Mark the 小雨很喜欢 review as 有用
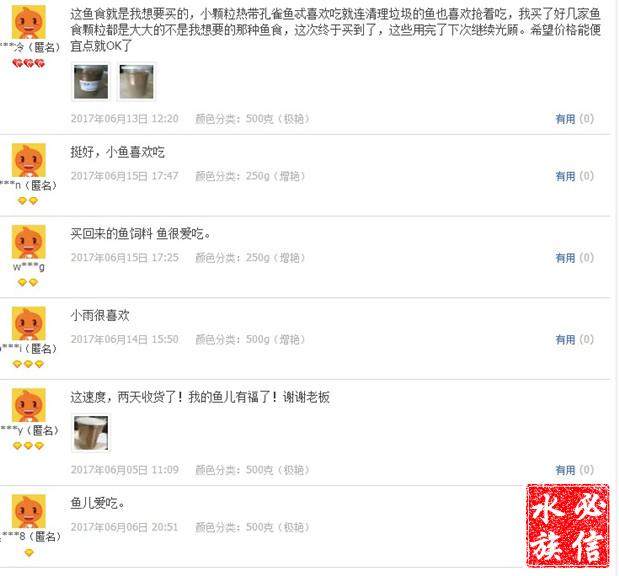This screenshot has width=619, height=576. (x=565, y=340)
